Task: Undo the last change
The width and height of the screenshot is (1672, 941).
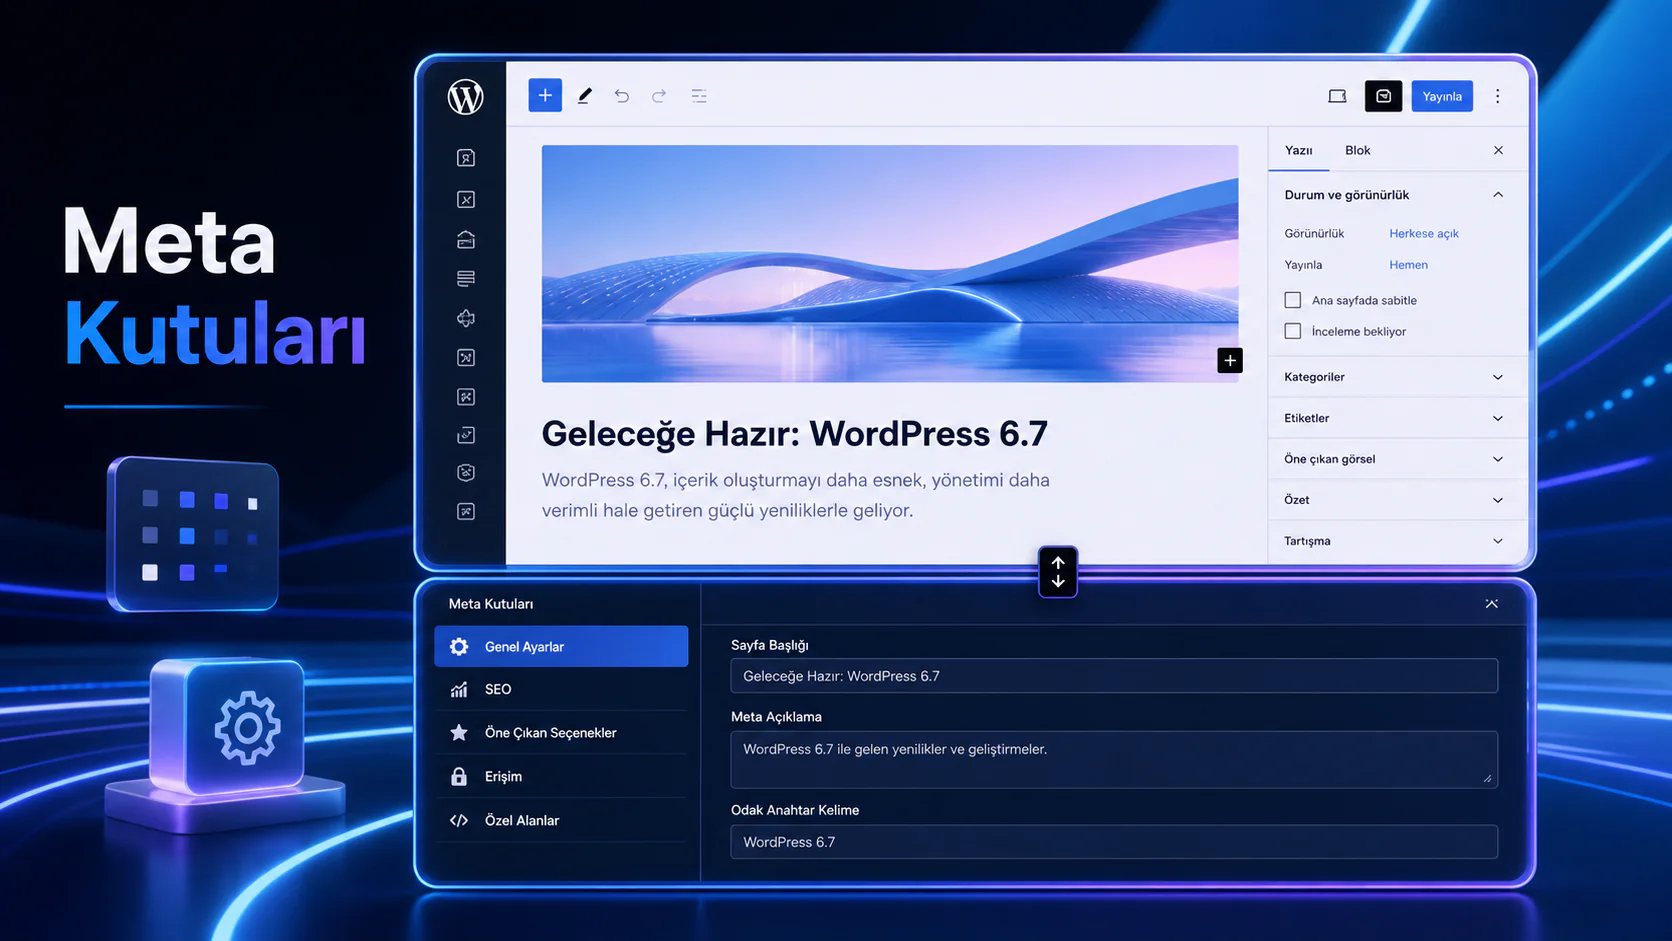Action: 622,96
